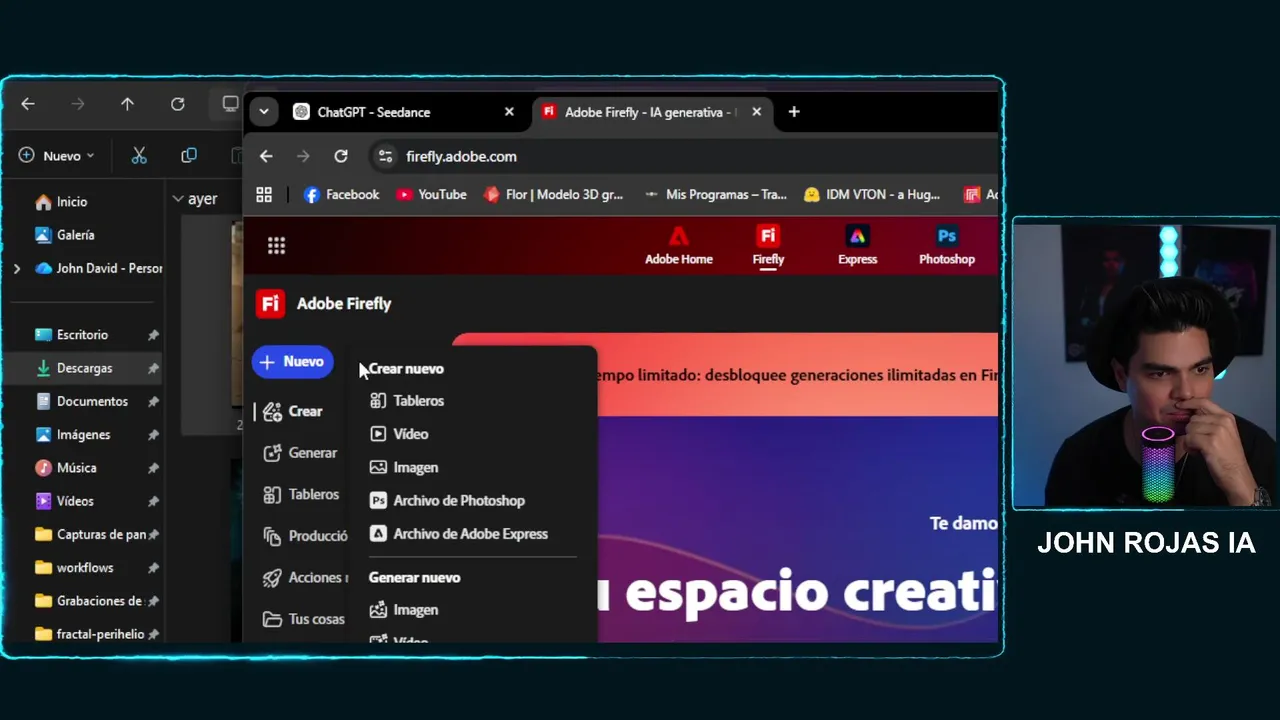
Task: Close the Adobe Firefly tab
Action: point(756,112)
